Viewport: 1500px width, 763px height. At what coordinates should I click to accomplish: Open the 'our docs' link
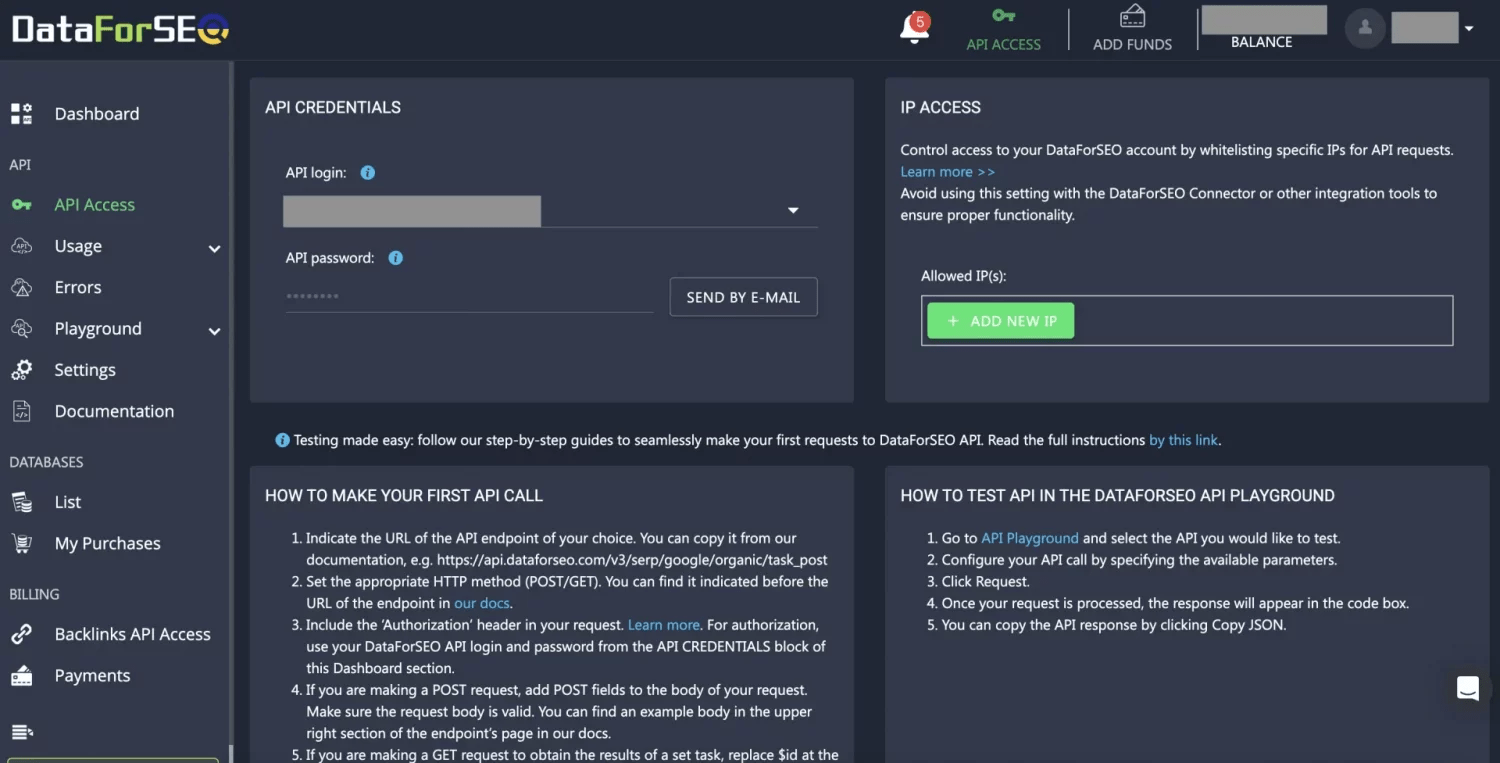(482, 603)
